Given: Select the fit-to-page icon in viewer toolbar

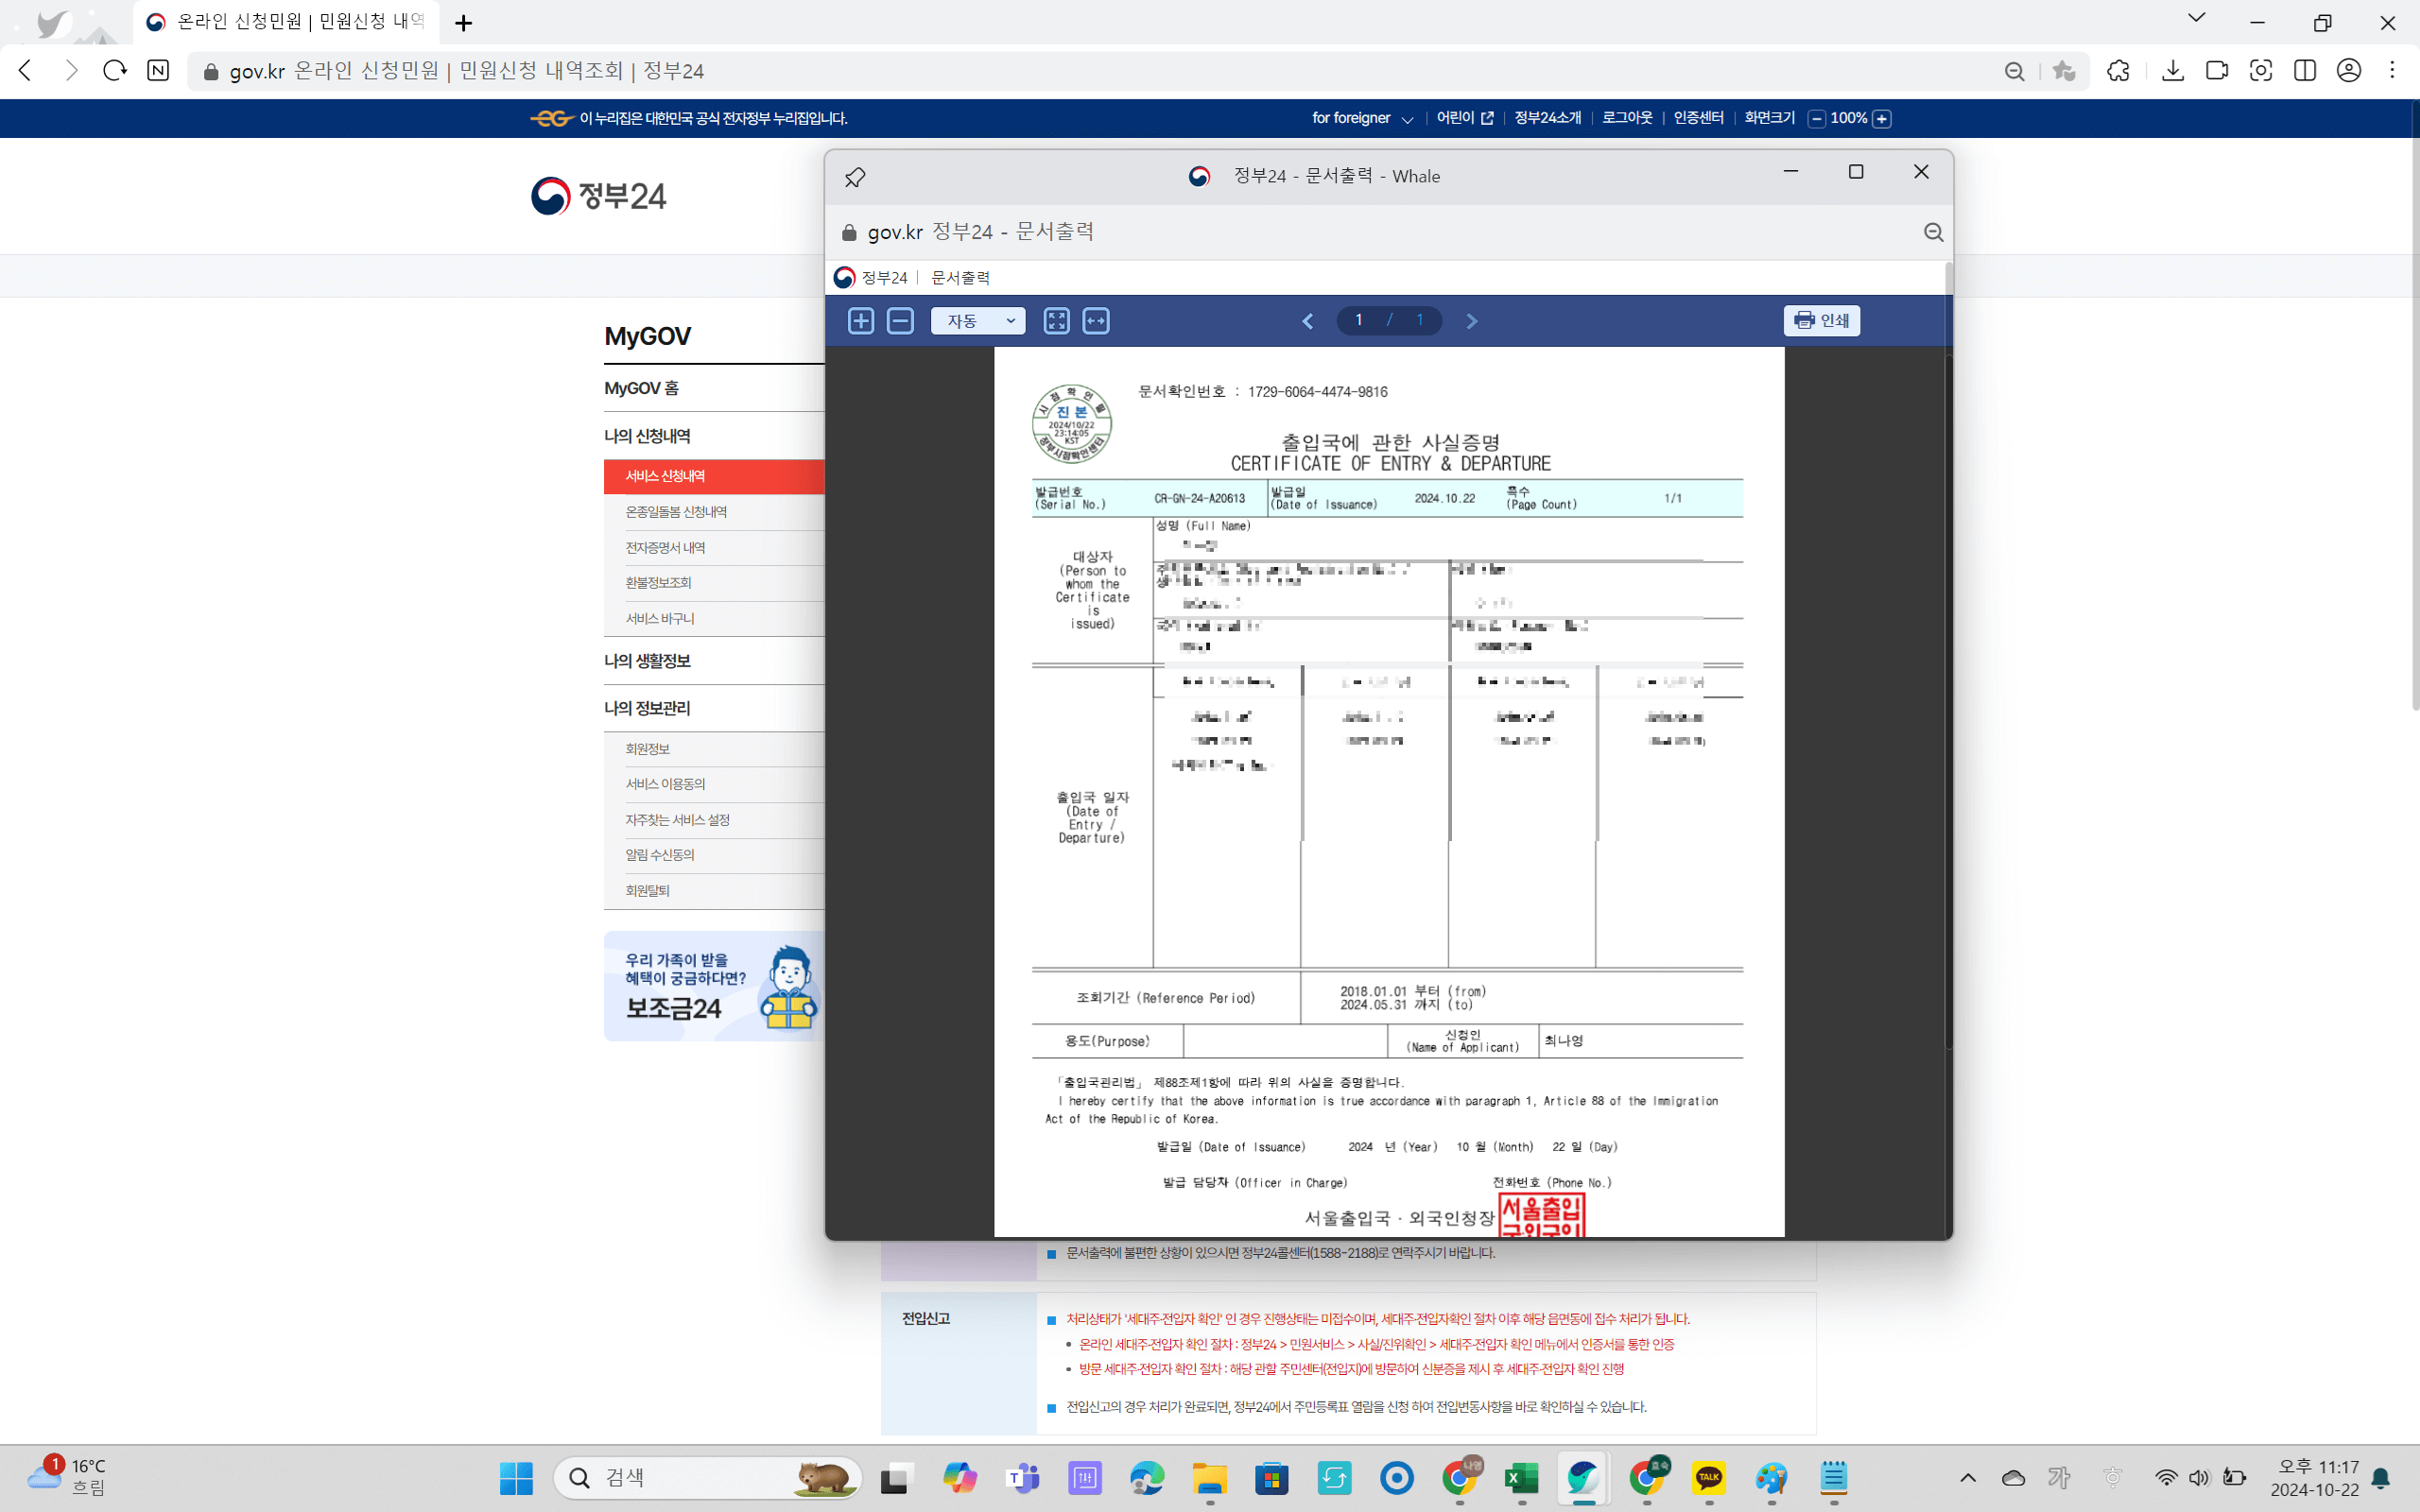Looking at the screenshot, I should tap(1056, 321).
